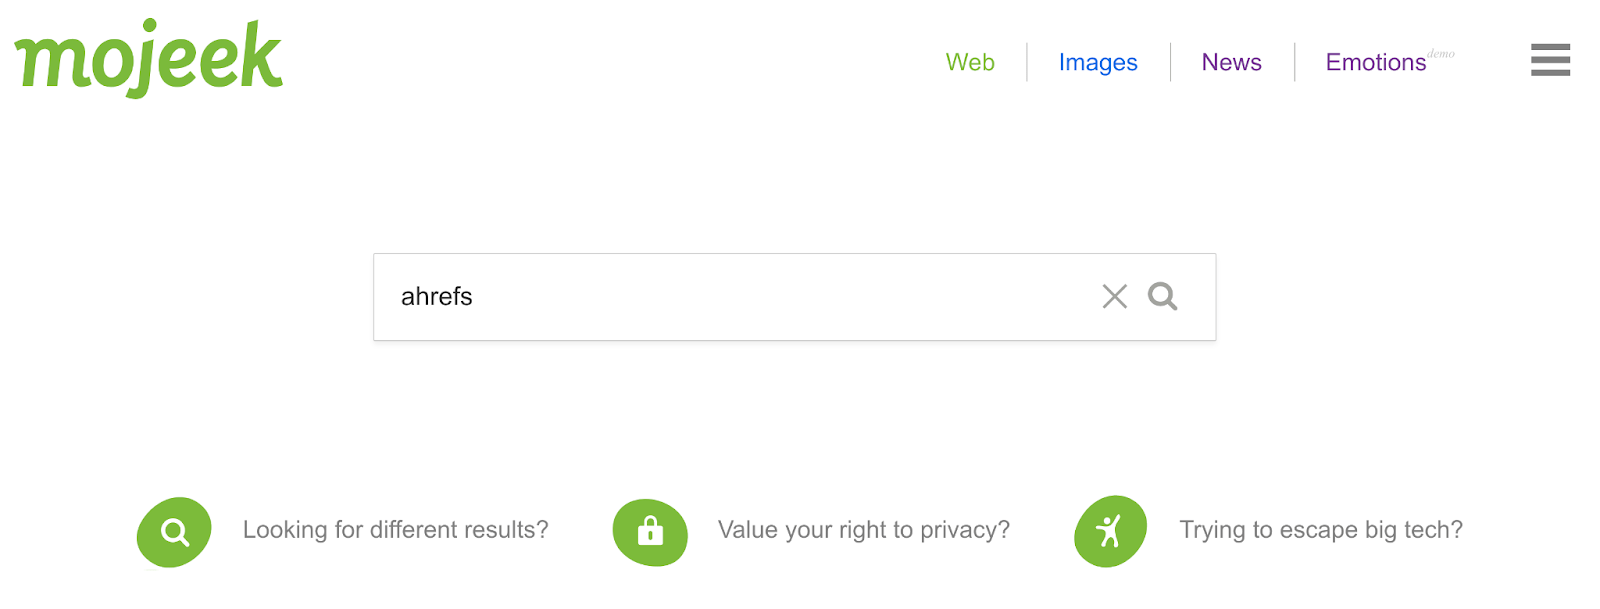Click the divider between Images and News

pos(1171,62)
